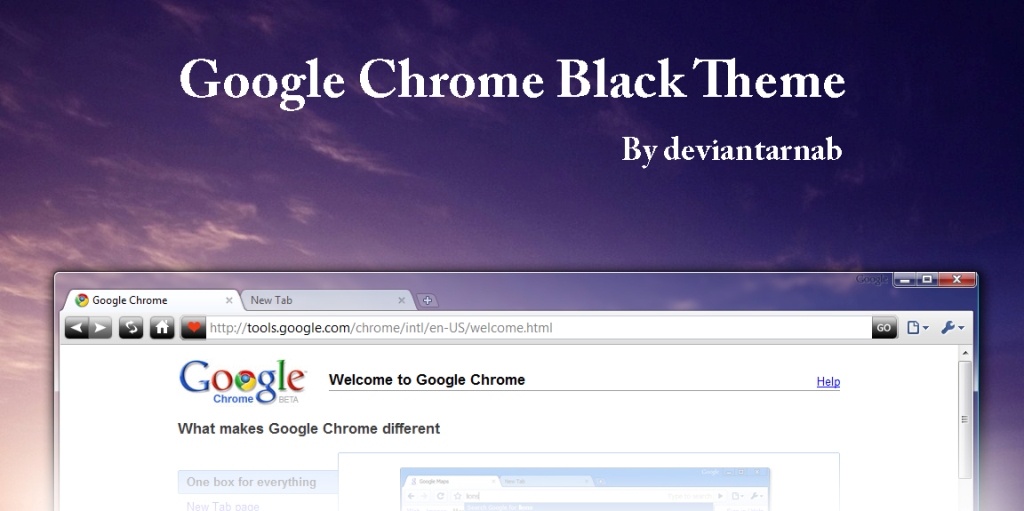Close the New Tab tab
This screenshot has width=1024, height=511.
(x=402, y=301)
